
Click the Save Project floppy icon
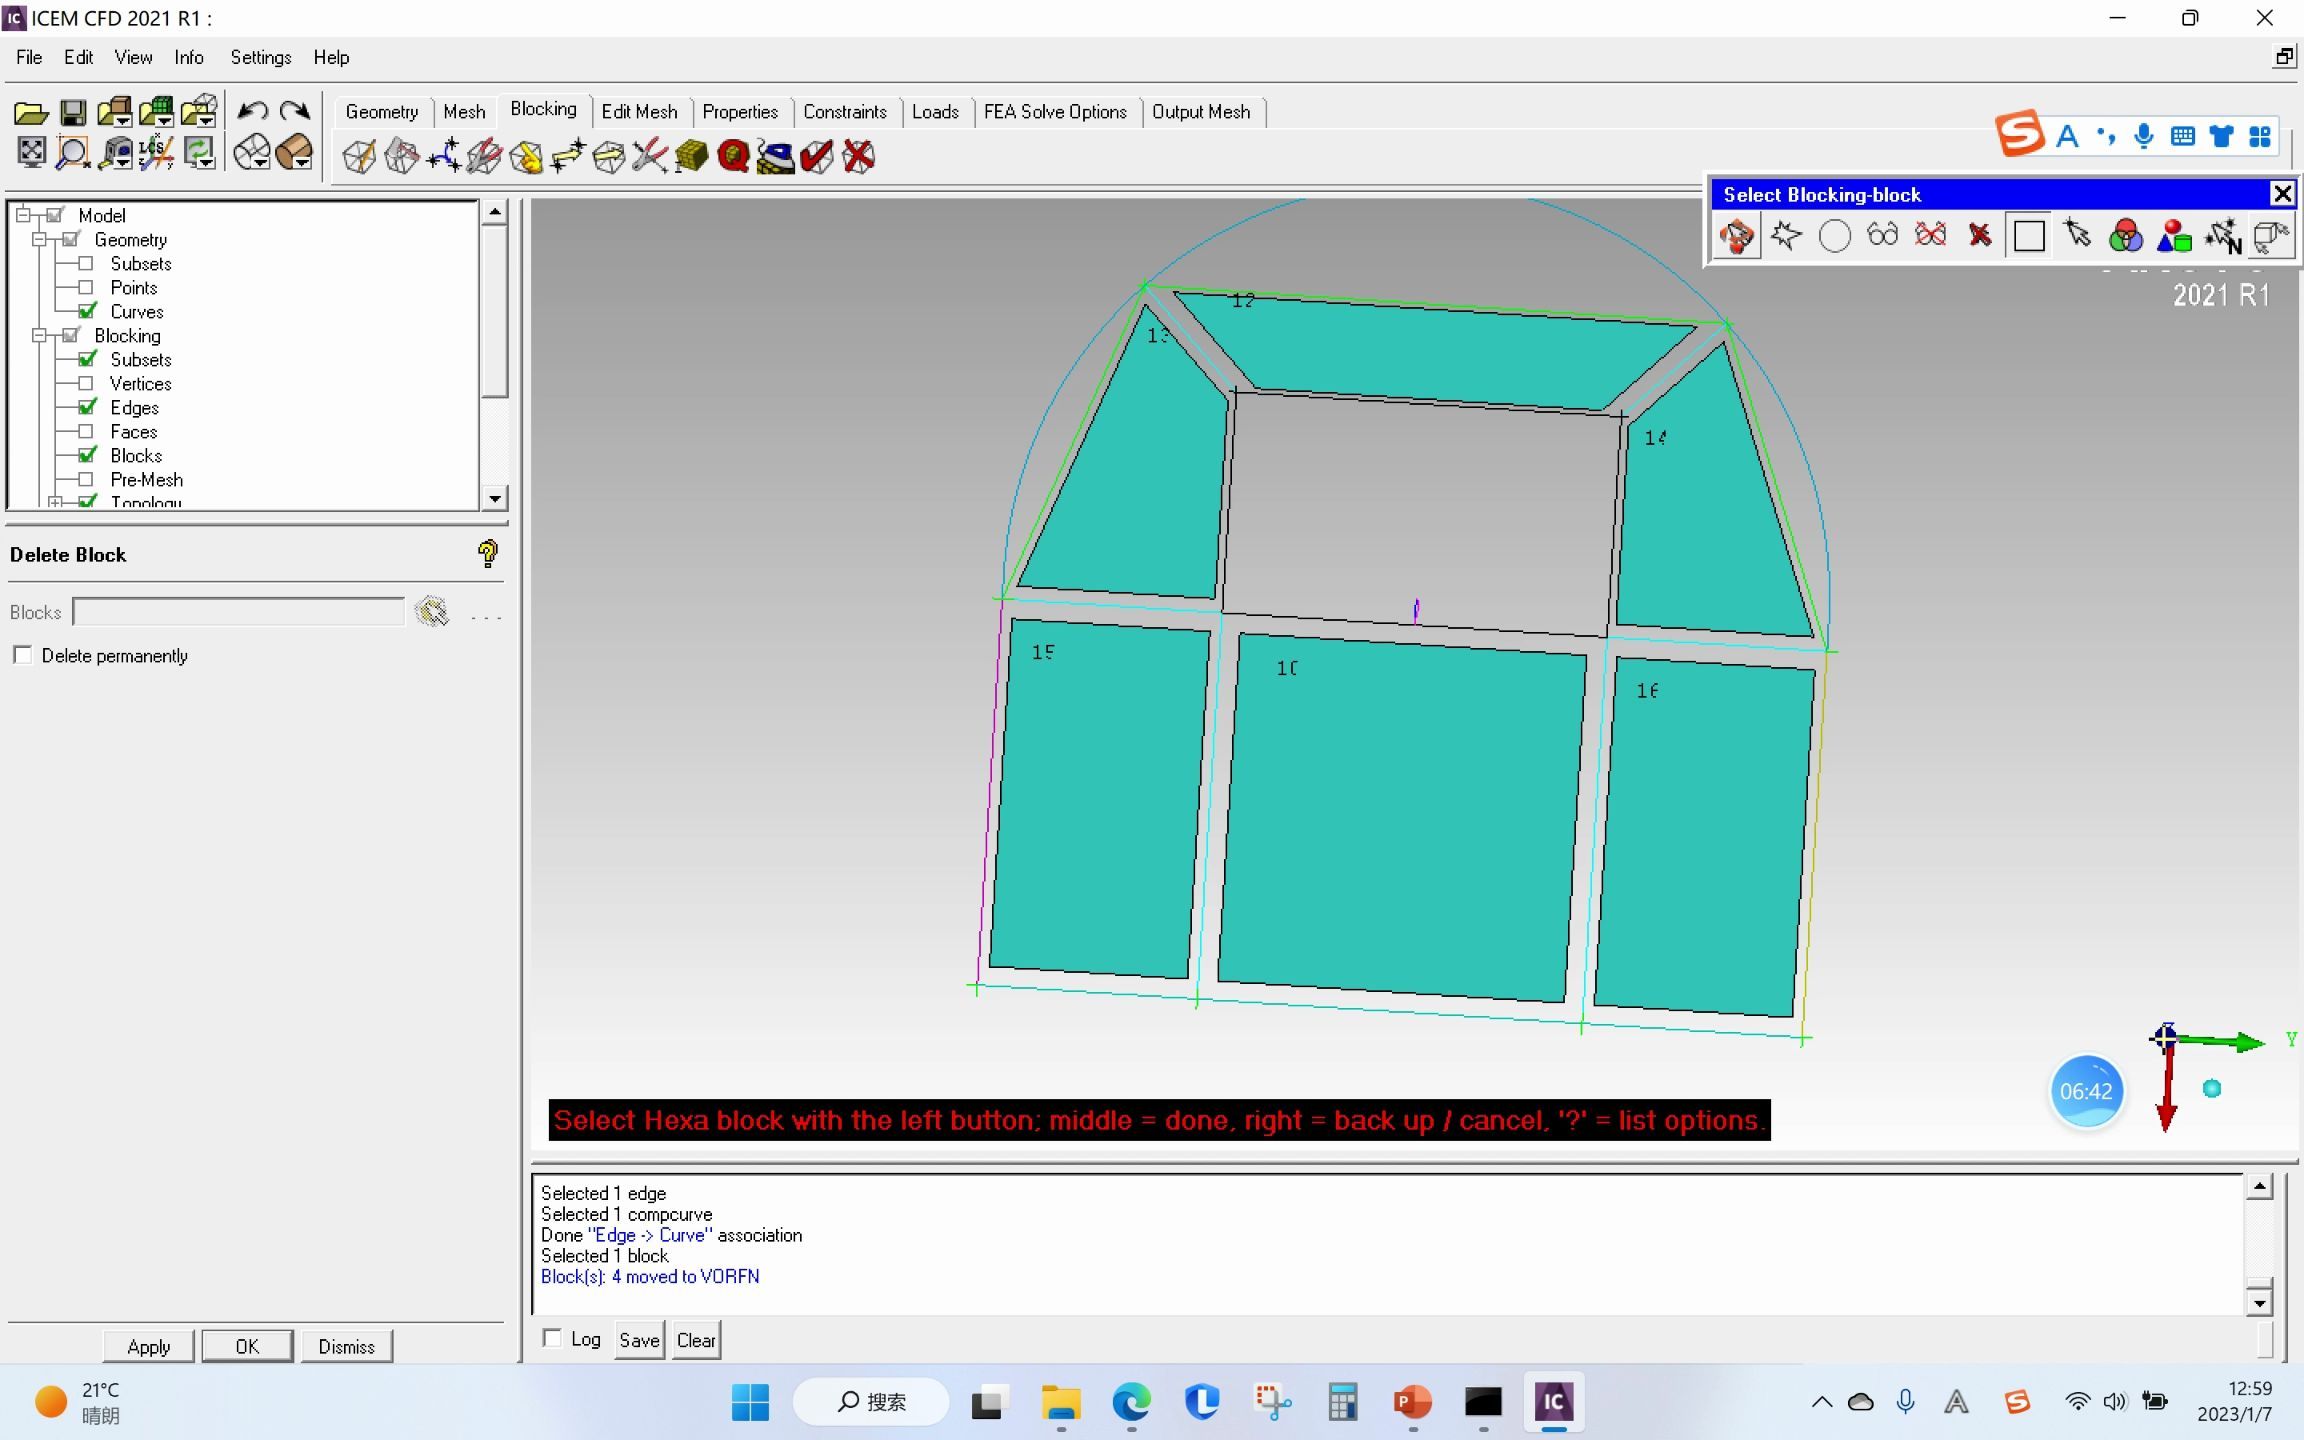pos(73,112)
